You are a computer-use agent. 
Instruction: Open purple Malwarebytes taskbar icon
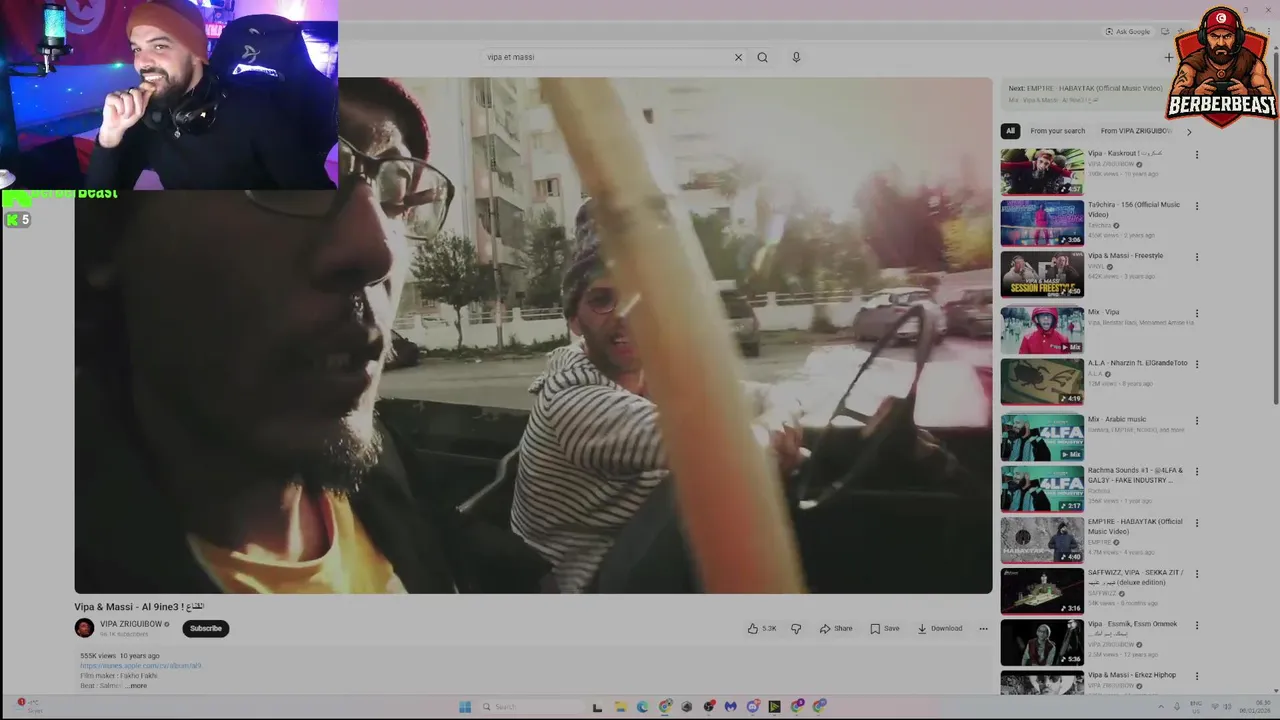tap(731, 707)
